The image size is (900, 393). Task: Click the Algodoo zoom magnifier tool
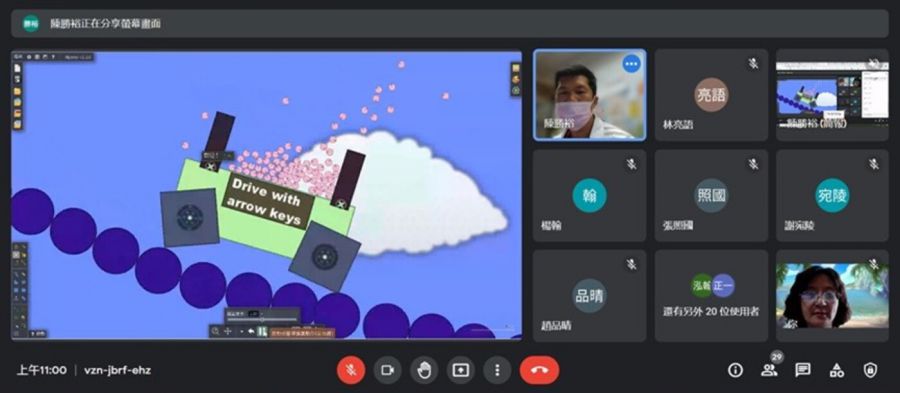(215, 332)
